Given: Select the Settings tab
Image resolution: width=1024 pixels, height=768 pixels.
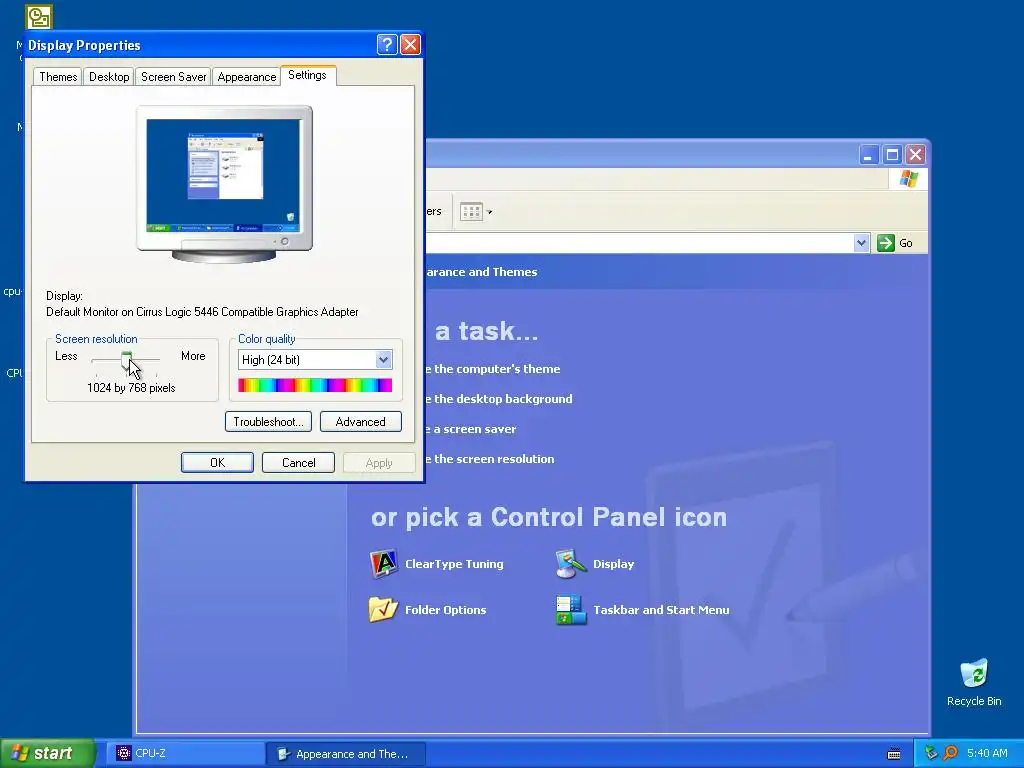Looking at the screenshot, I should click(308, 75).
